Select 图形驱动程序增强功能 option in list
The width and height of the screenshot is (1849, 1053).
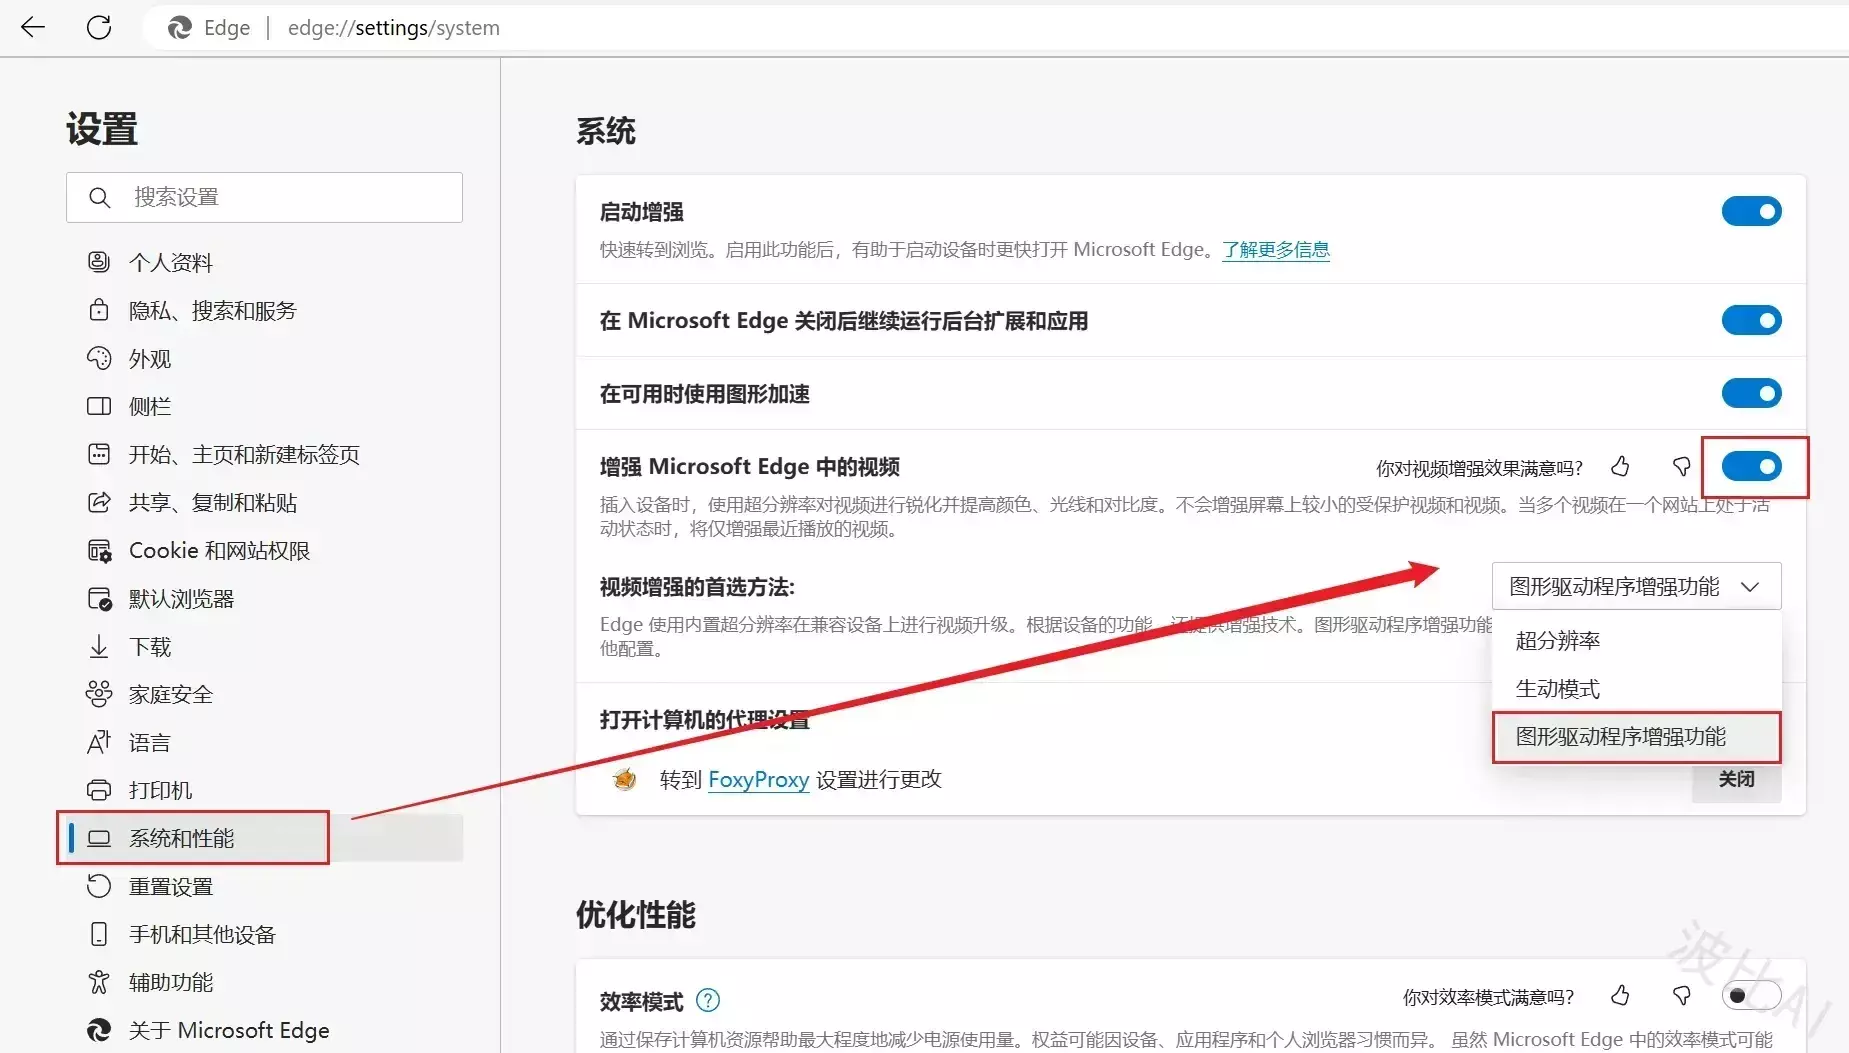pyautogui.click(x=1636, y=737)
